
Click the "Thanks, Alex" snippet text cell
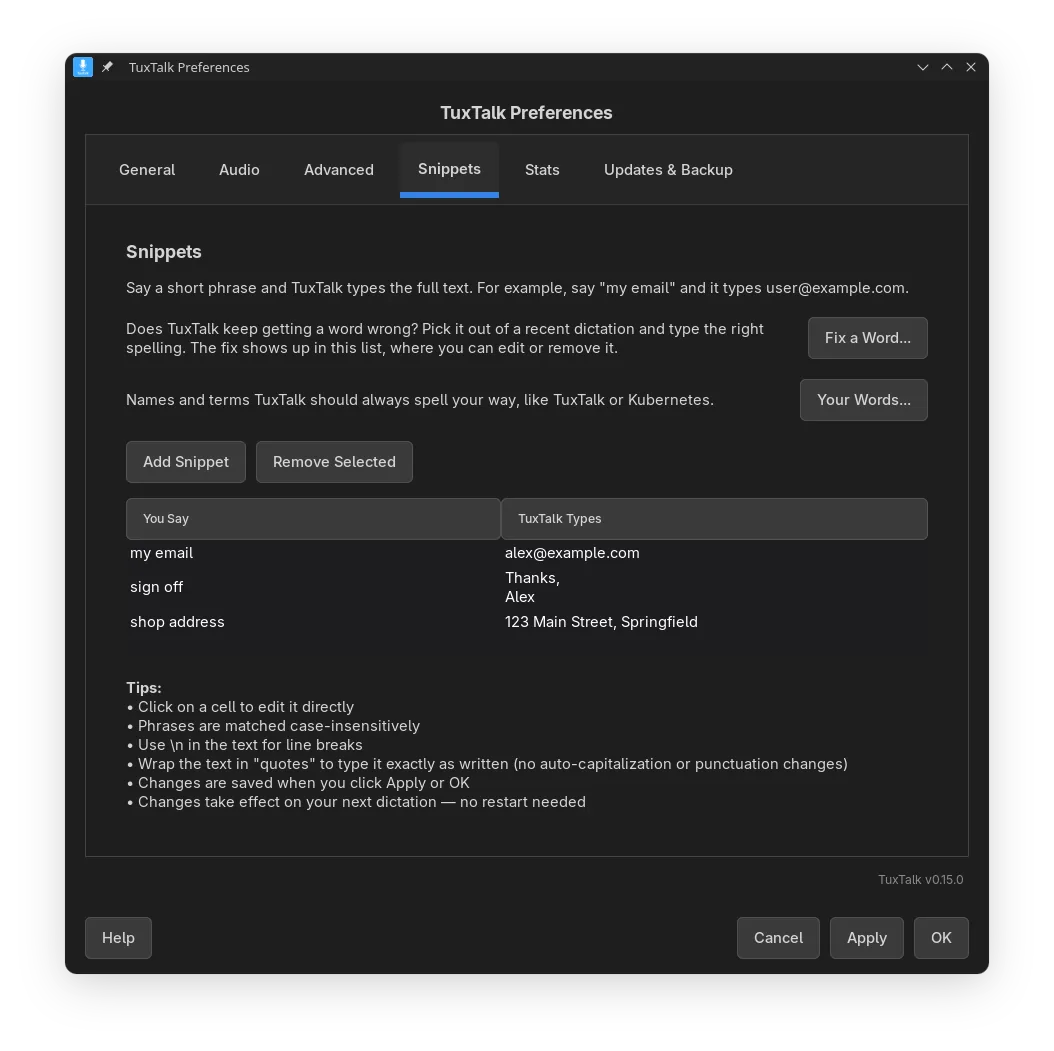click(715, 587)
